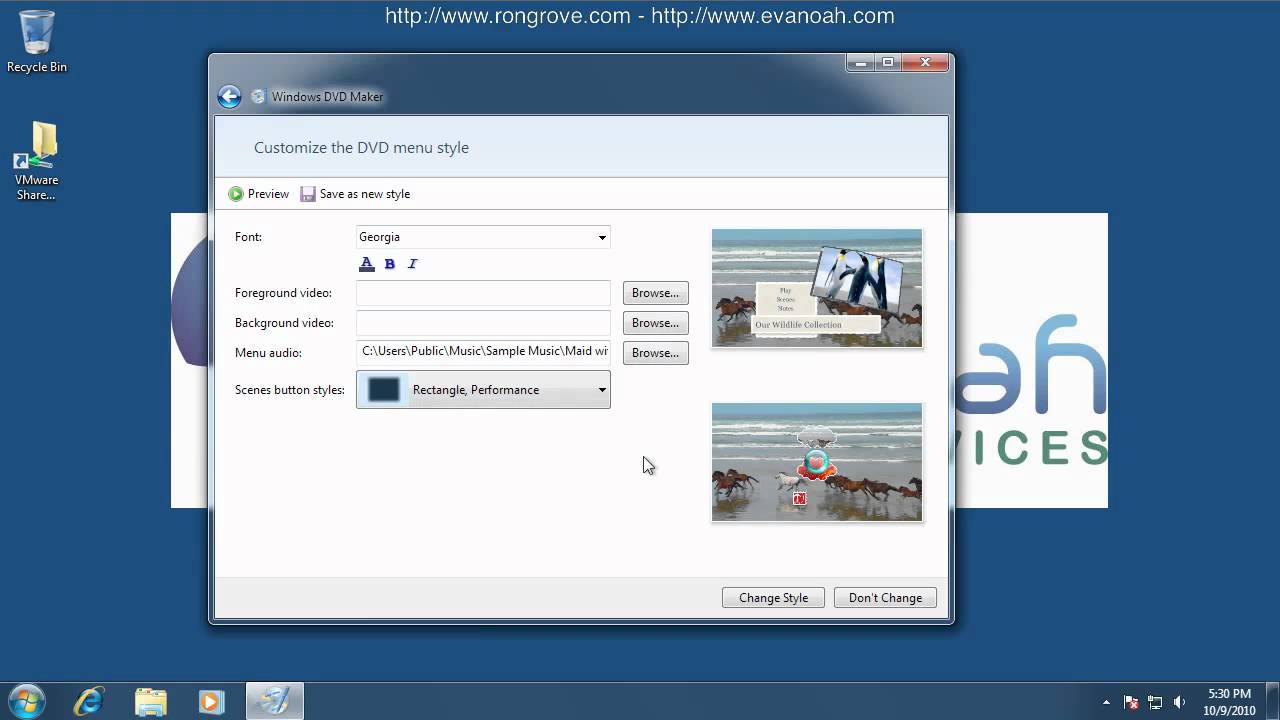Open Windows Explorer from the taskbar
The height and width of the screenshot is (720, 1280).
(150, 701)
